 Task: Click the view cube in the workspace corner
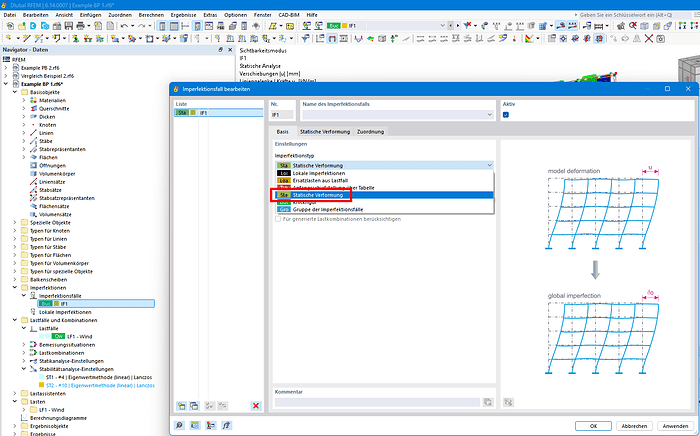[x=689, y=69]
